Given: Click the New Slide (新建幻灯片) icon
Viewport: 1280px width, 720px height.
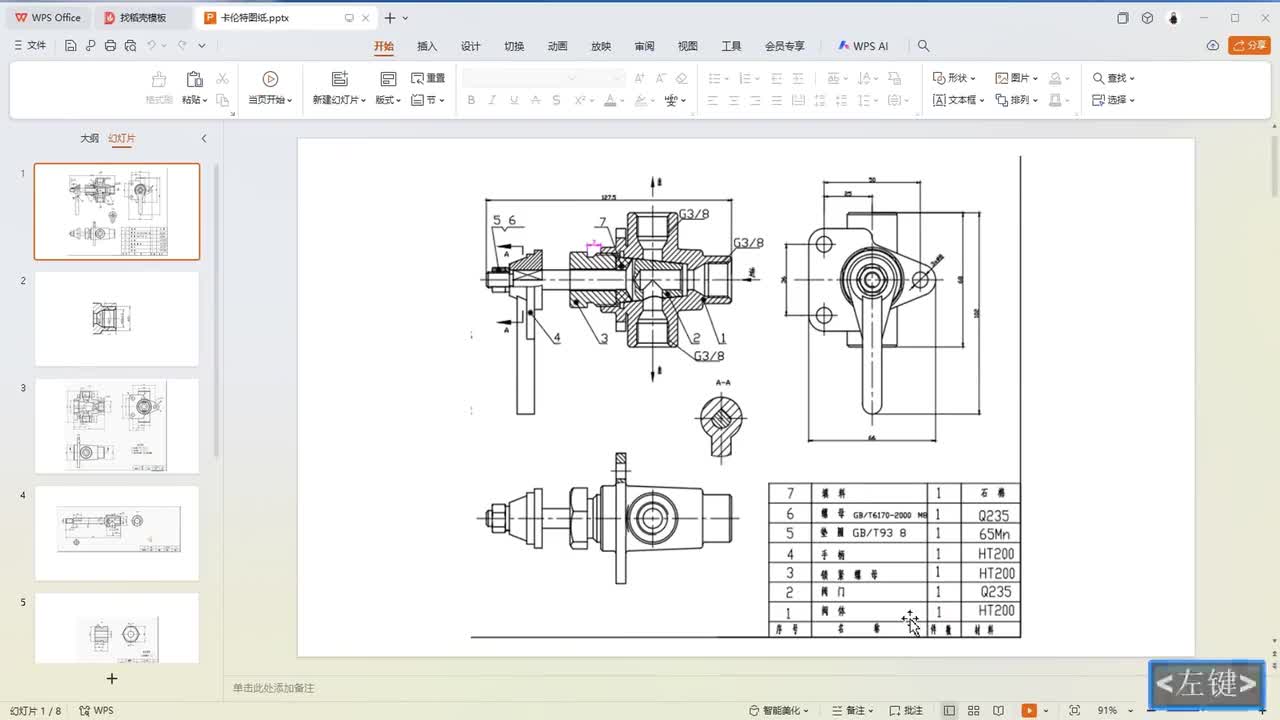Looking at the screenshot, I should click(x=339, y=79).
